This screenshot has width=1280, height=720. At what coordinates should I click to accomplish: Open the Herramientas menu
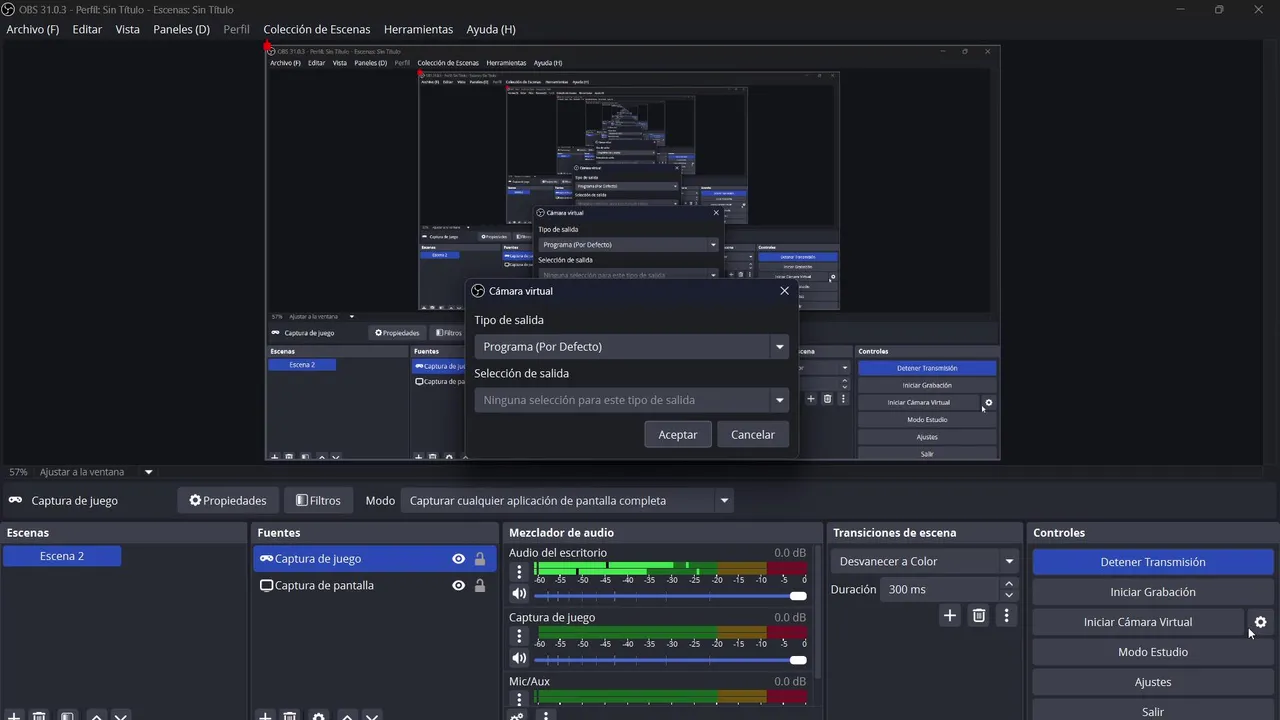418,29
